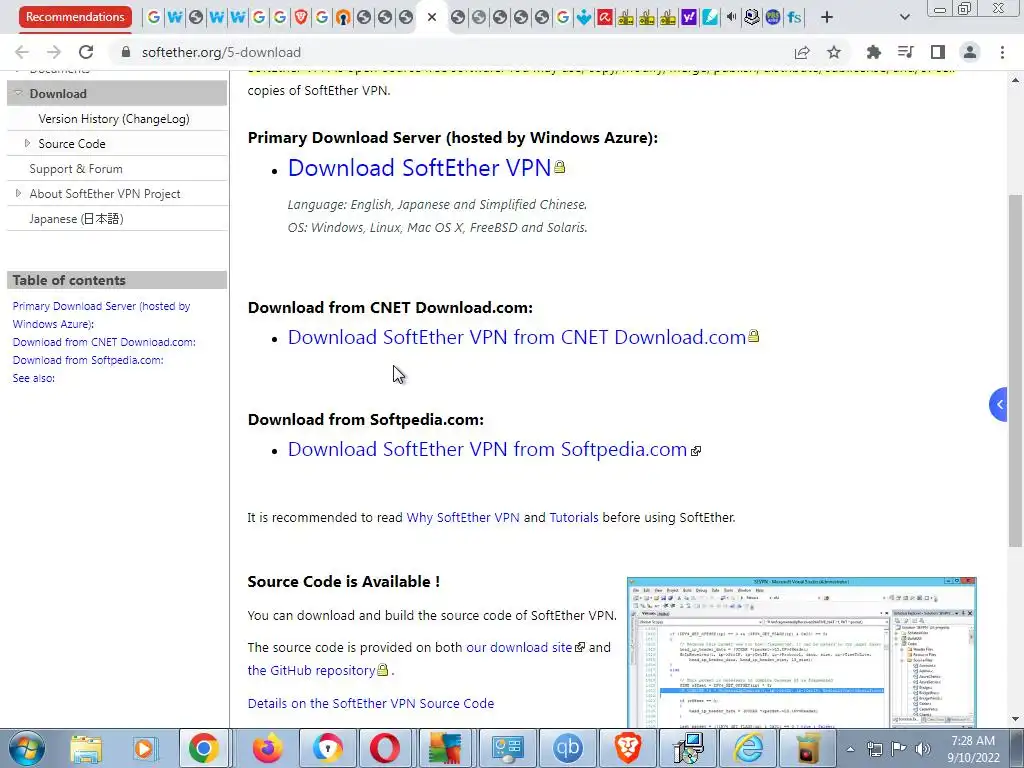Reload the softether.org page

(x=86, y=52)
